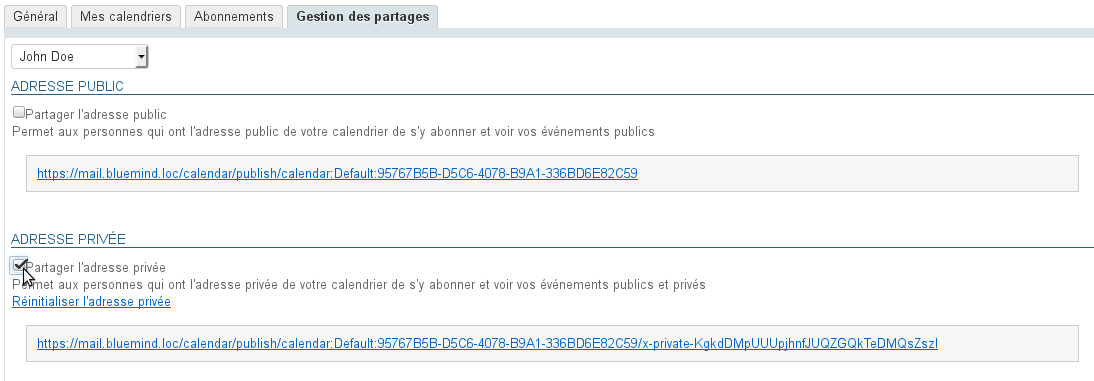Open the public calendar publish URL link

click(x=337, y=173)
